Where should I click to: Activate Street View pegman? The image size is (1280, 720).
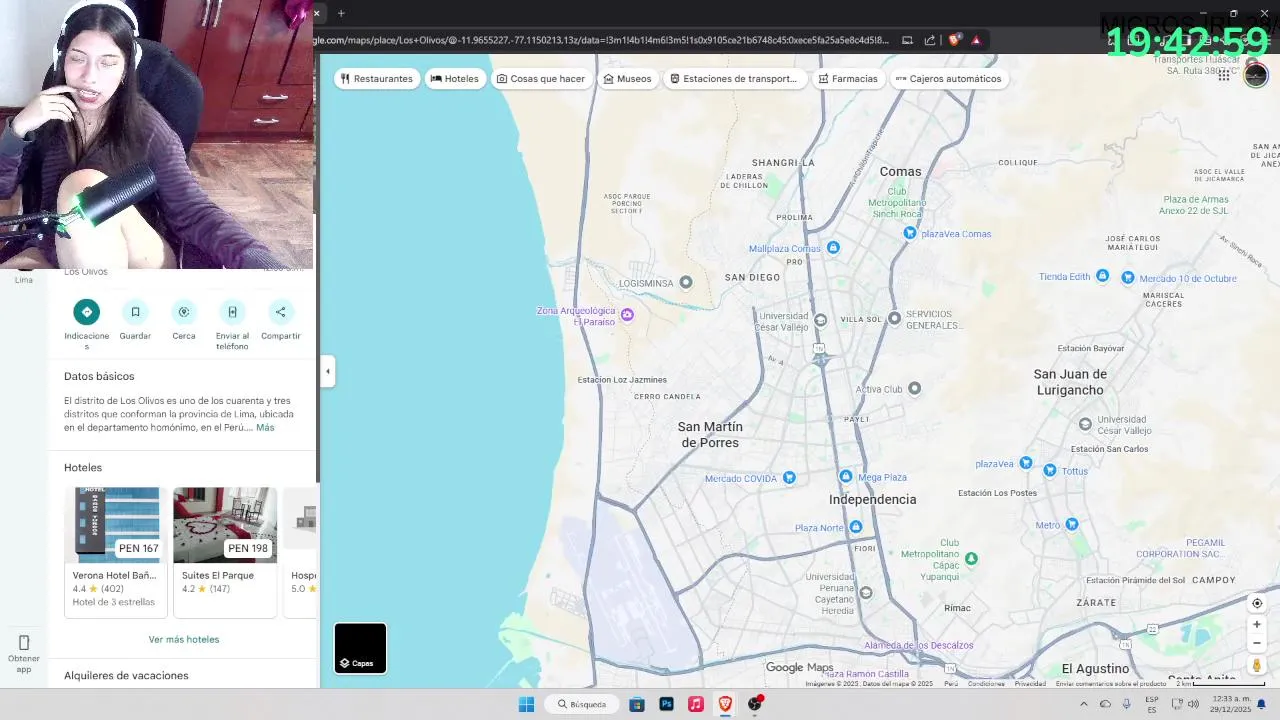point(1257,665)
